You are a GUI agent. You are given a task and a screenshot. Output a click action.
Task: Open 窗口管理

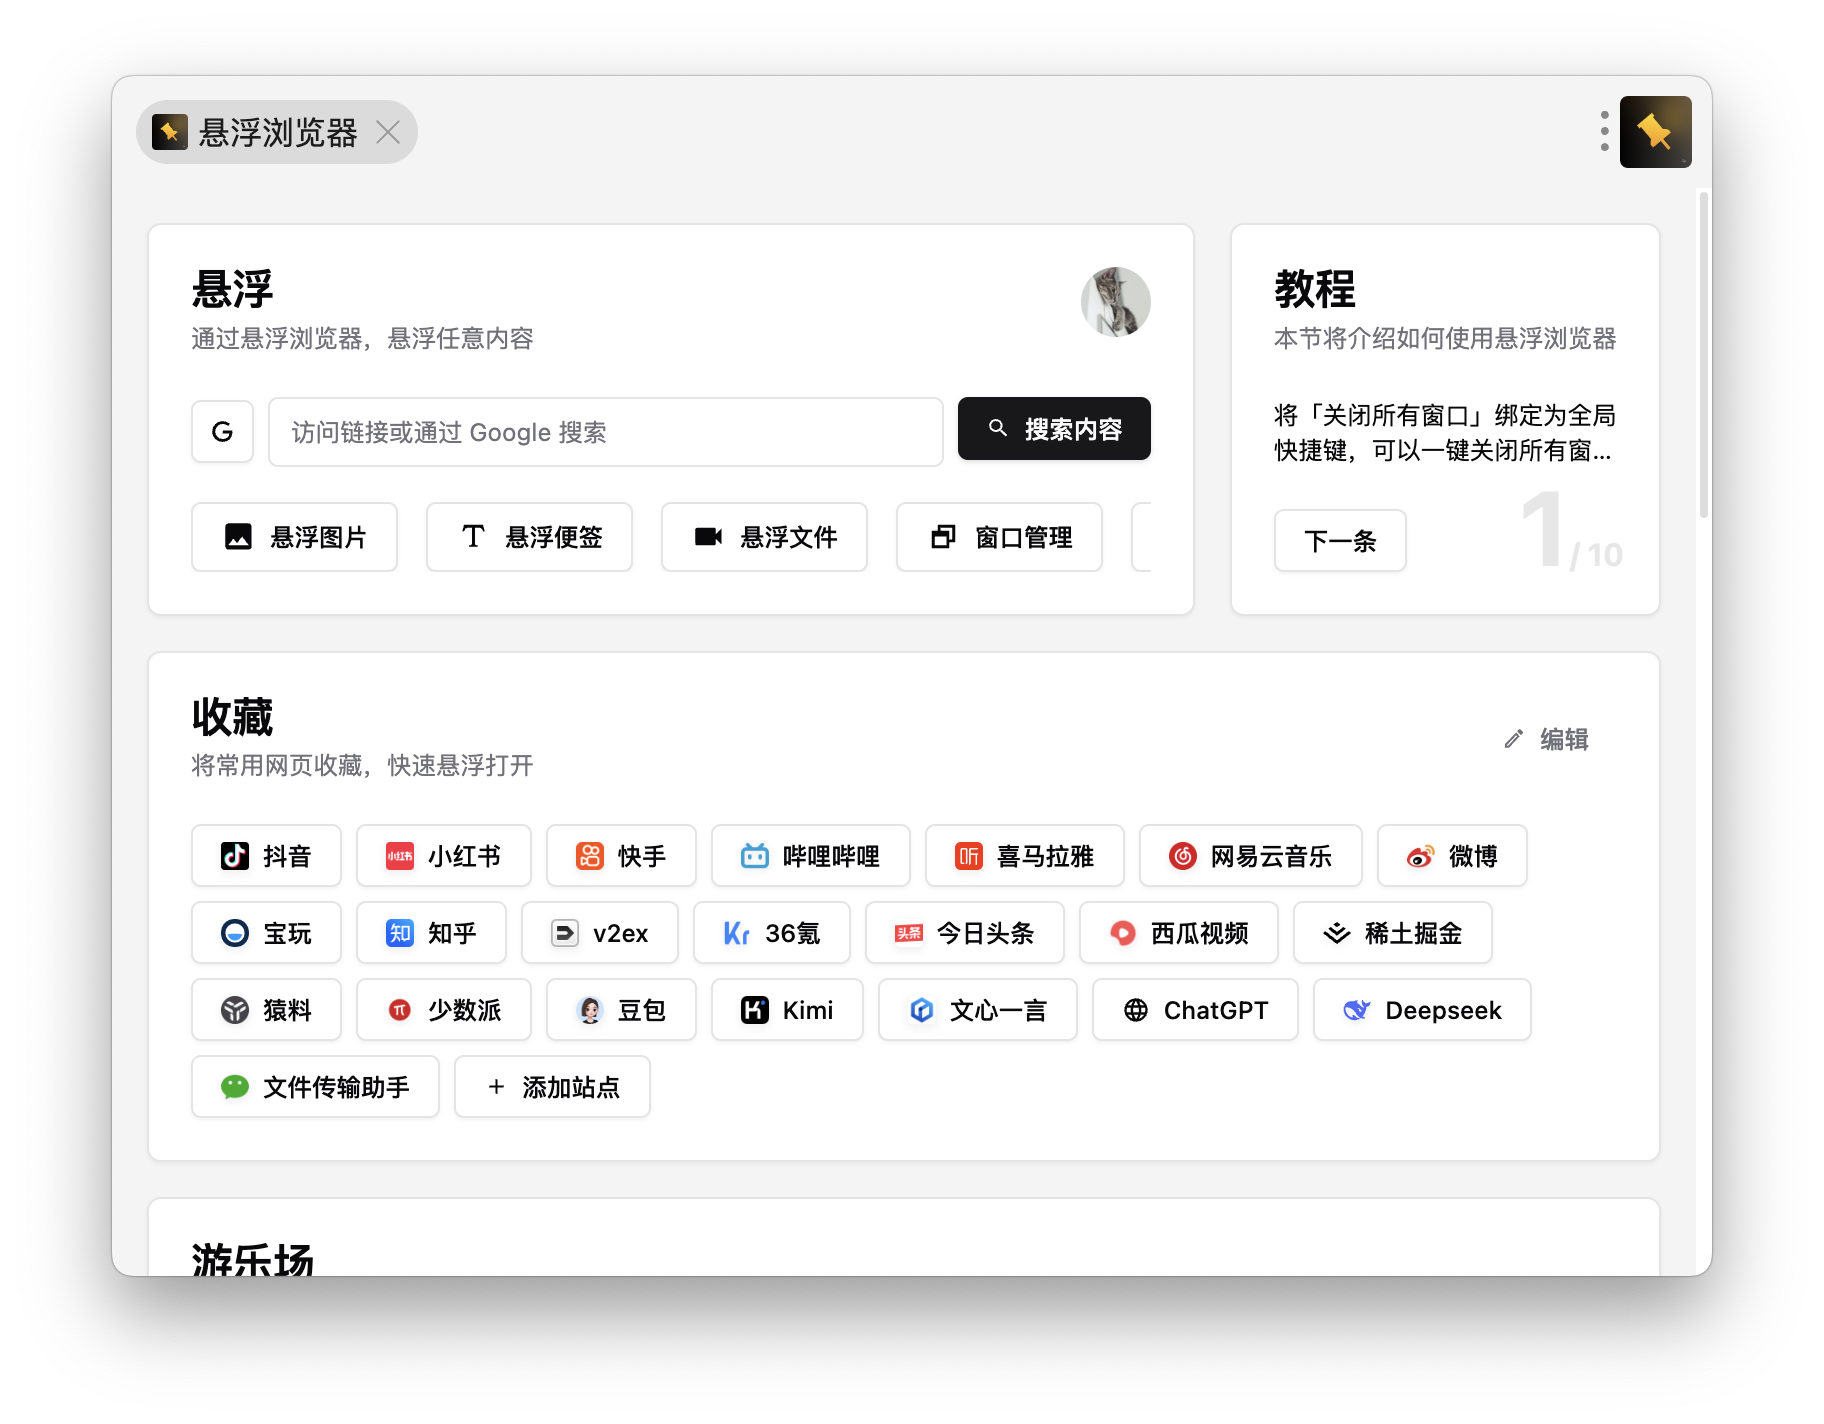pyautogui.click(x=999, y=537)
